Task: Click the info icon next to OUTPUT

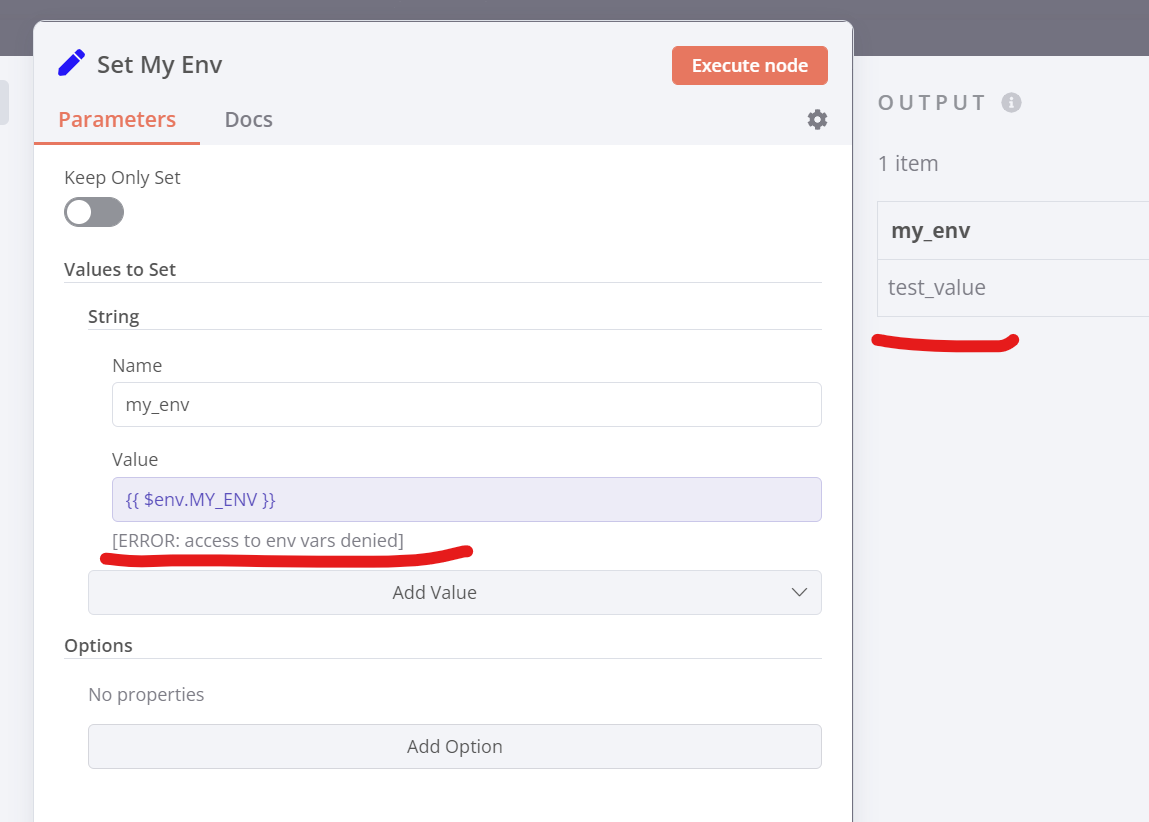Action: point(1011,102)
